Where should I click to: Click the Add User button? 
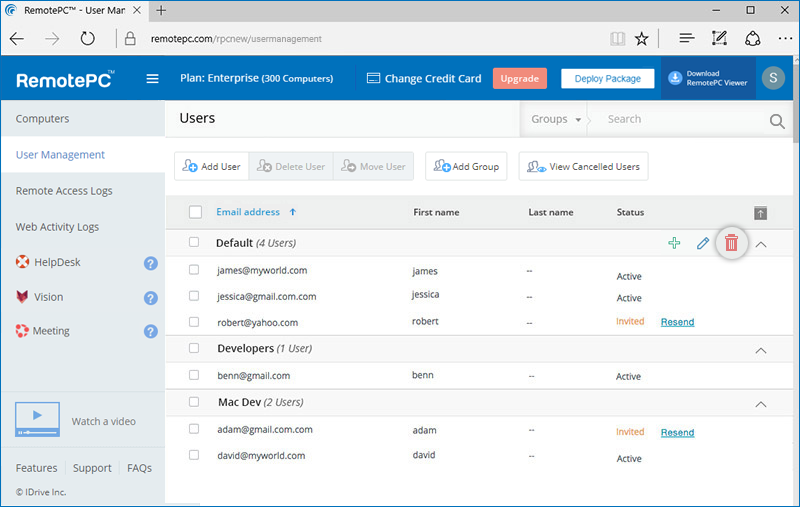[212, 166]
